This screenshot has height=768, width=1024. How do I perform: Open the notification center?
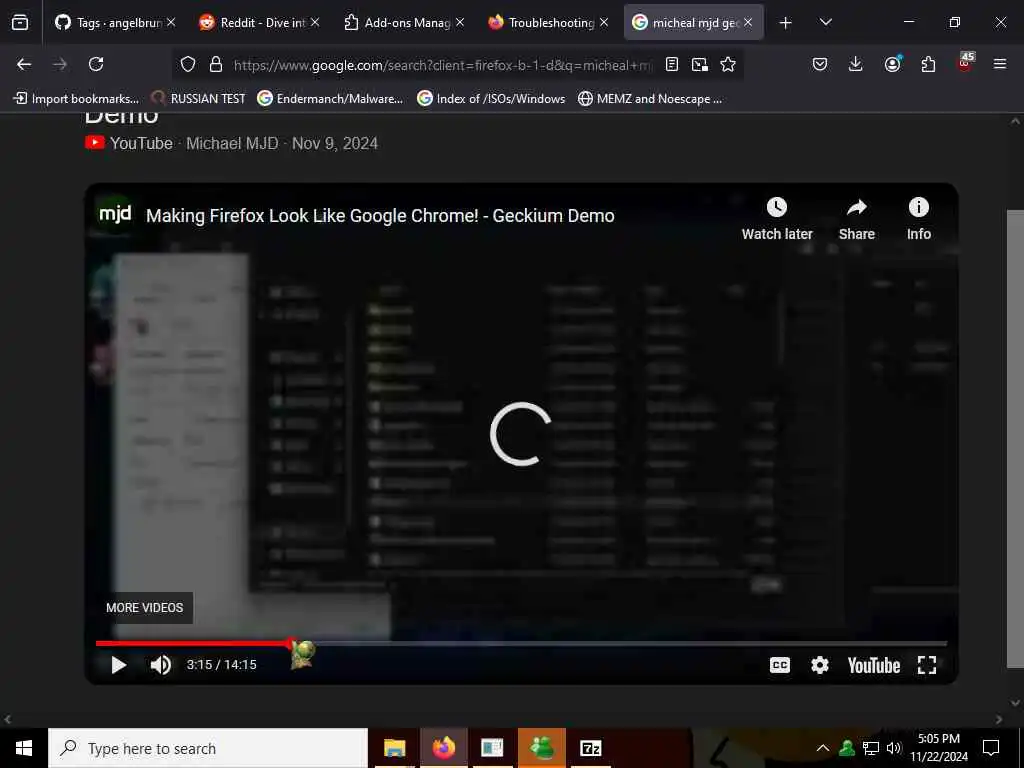[x=991, y=748]
